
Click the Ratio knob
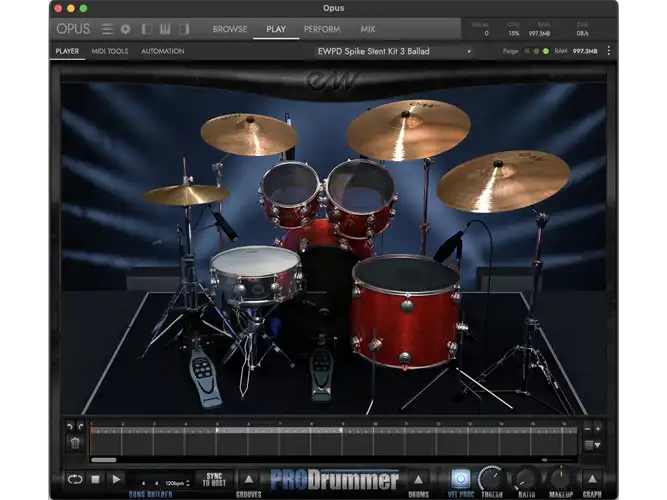click(x=526, y=479)
